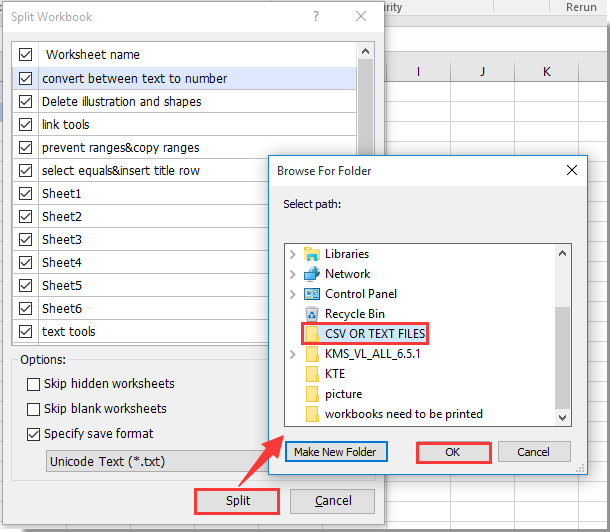
Task: Click the KMS_VL_ALL_6.5.1 folder icon
Action: click(312, 354)
